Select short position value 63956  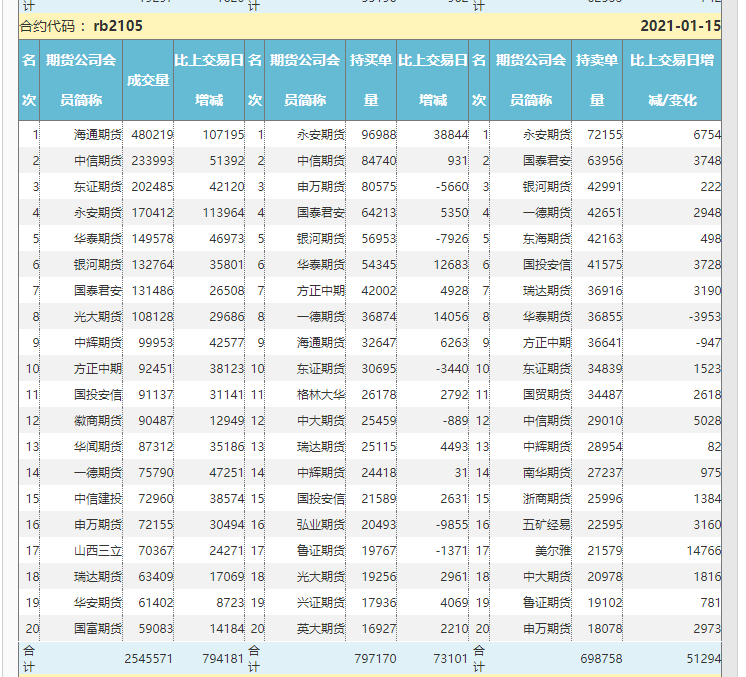(605, 161)
